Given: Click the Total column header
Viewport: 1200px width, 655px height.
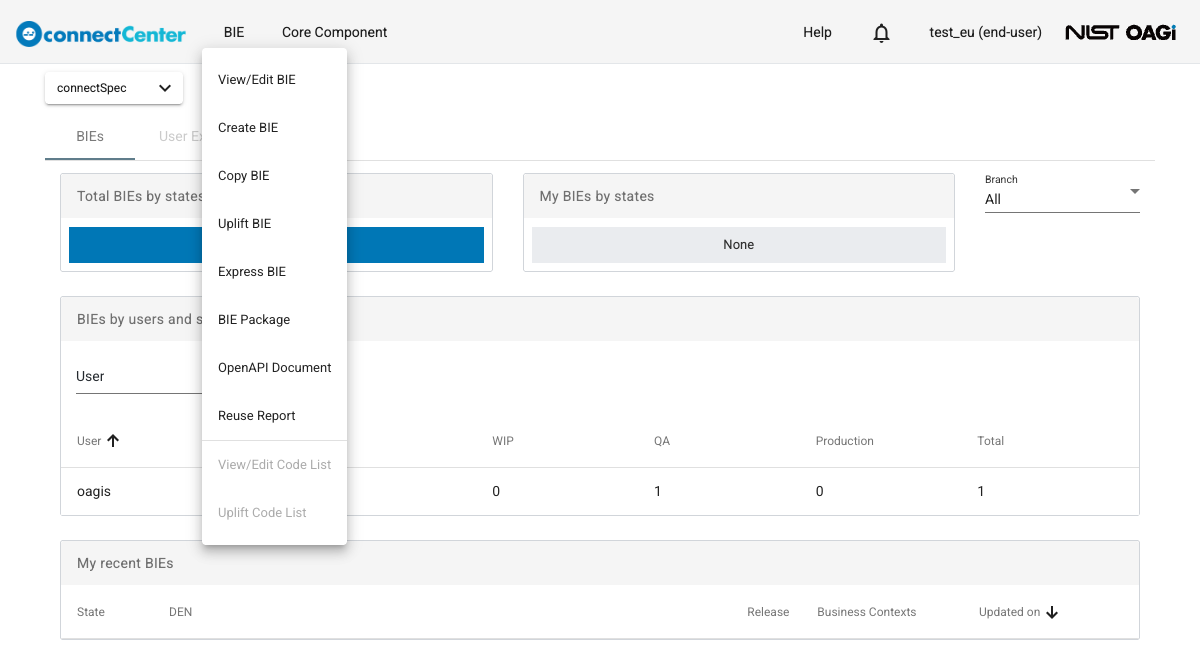Looking at the screenshot, I should [991, 441].
